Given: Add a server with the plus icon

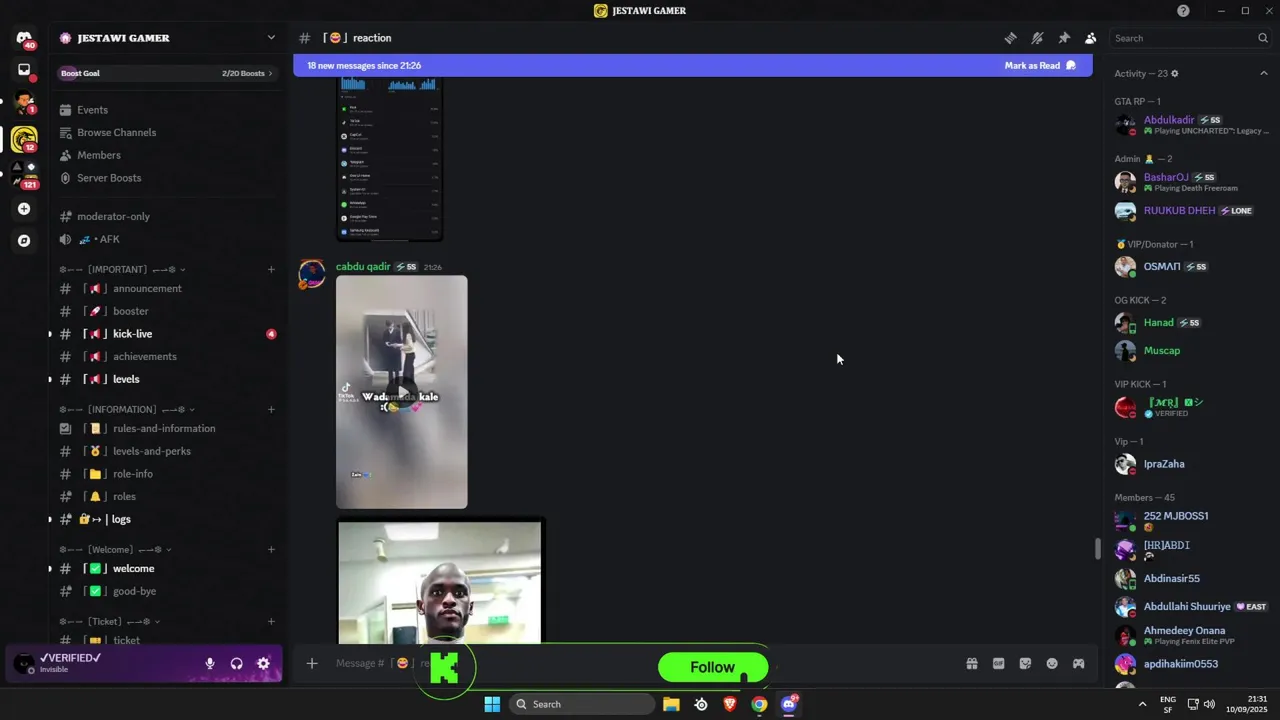Looking at the screenshot, I should (x=24, y=209).
